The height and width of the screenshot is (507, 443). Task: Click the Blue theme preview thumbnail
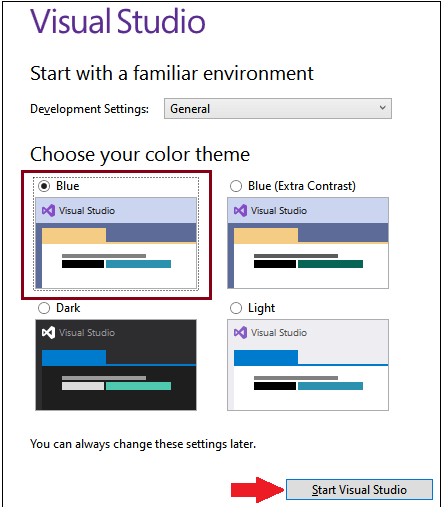pyautogui.click(x=116, y=243)
